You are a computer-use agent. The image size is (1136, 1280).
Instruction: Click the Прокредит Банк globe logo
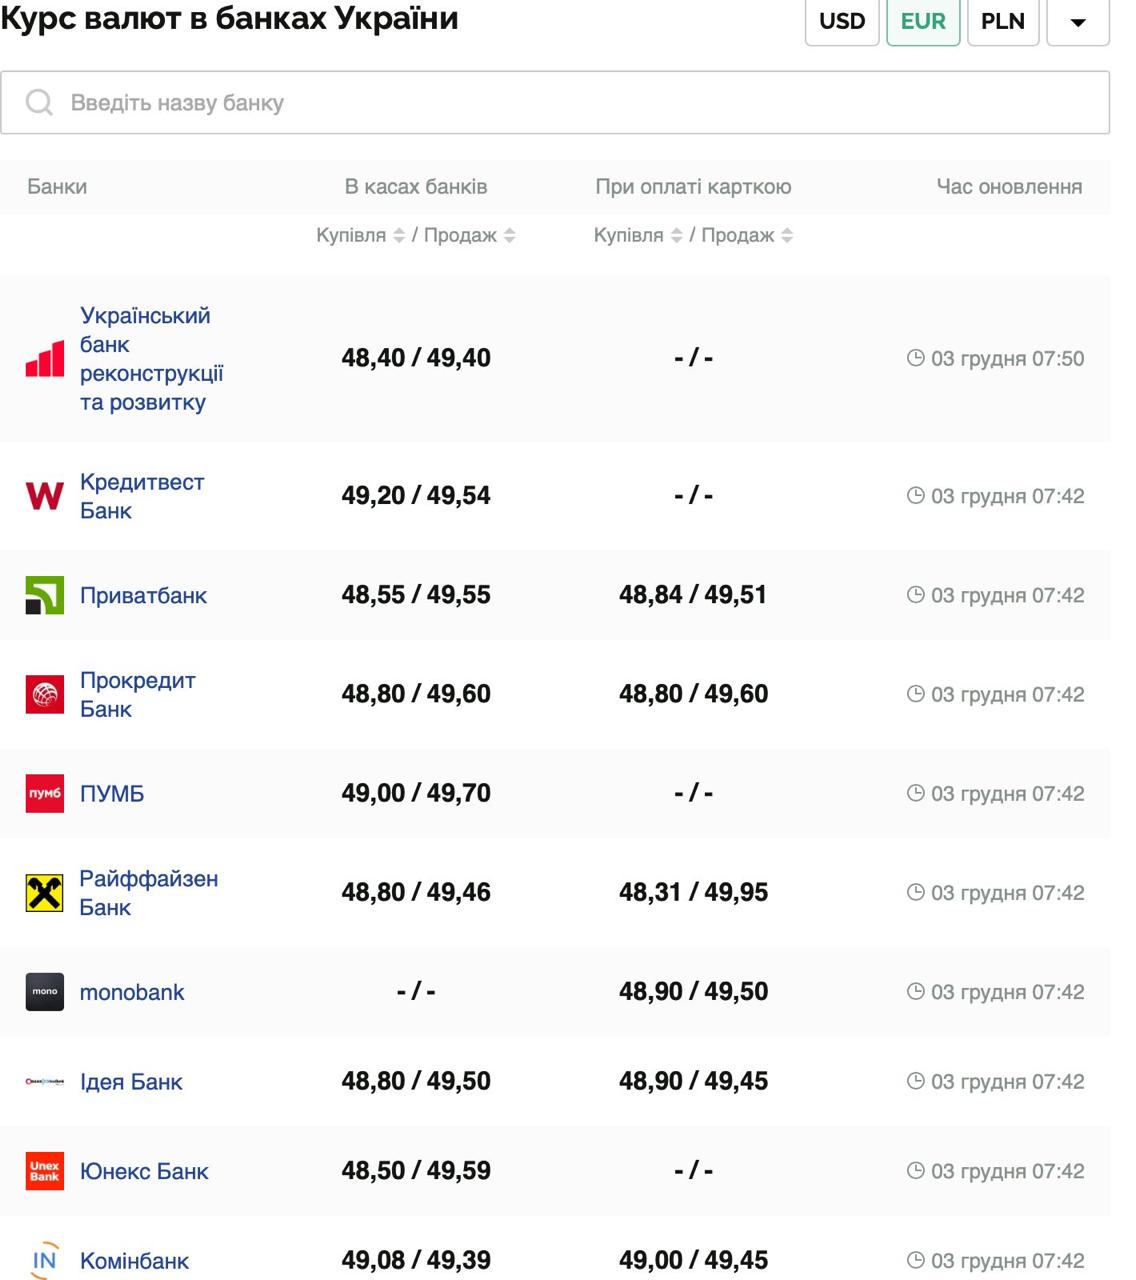point(44,694)
